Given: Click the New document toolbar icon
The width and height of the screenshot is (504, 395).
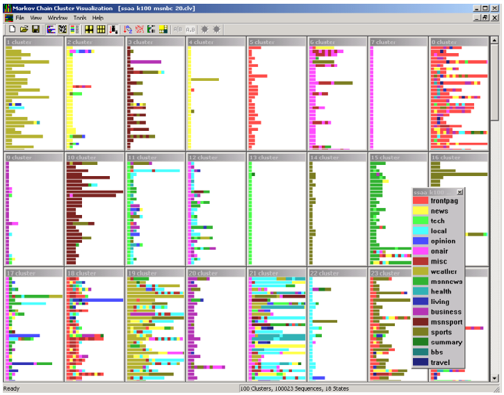Looking at the screenshot, I should (x=12, y=29).
